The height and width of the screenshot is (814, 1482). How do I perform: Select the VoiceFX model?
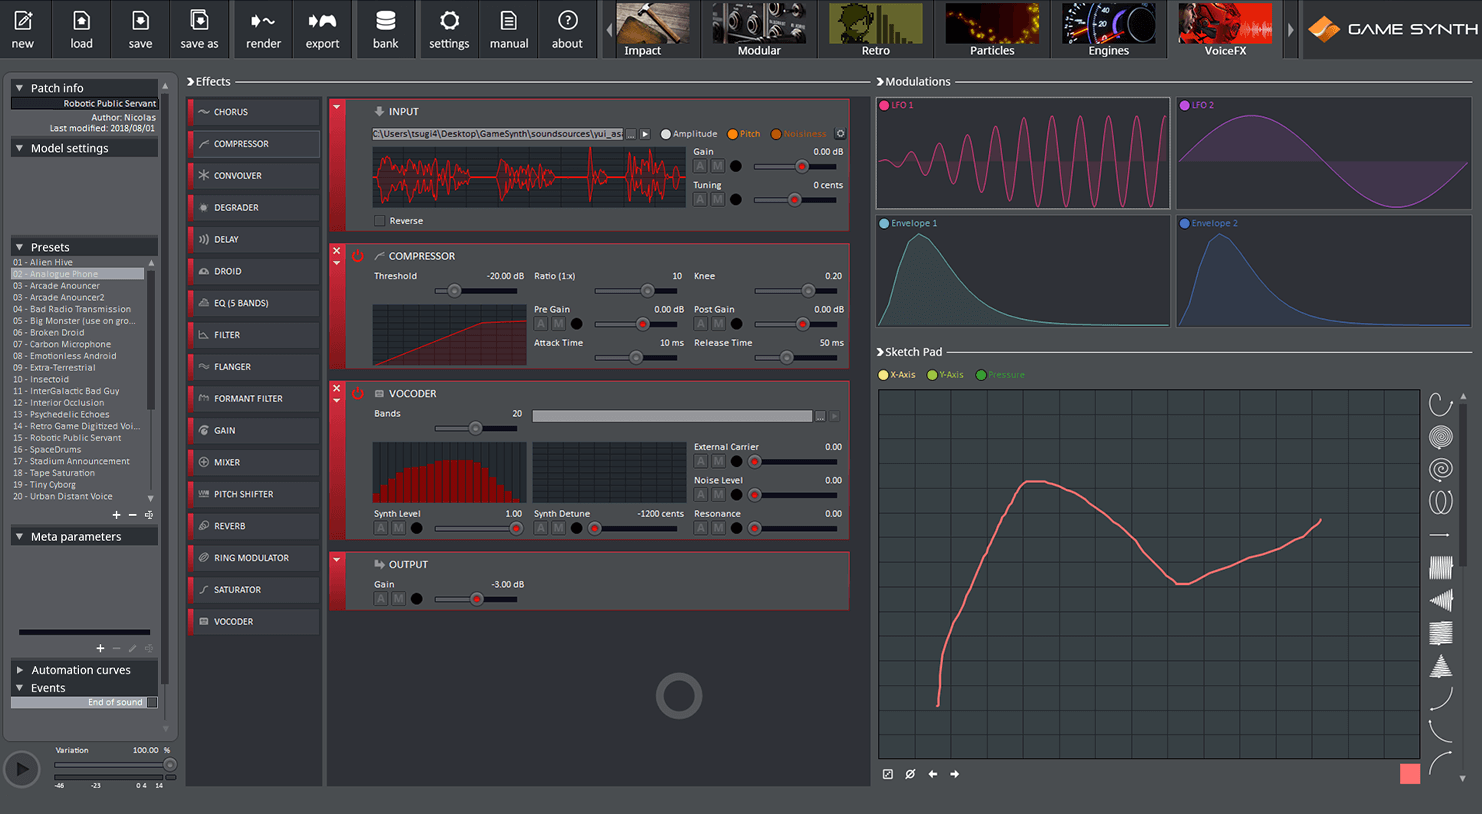pos(1225,29)
